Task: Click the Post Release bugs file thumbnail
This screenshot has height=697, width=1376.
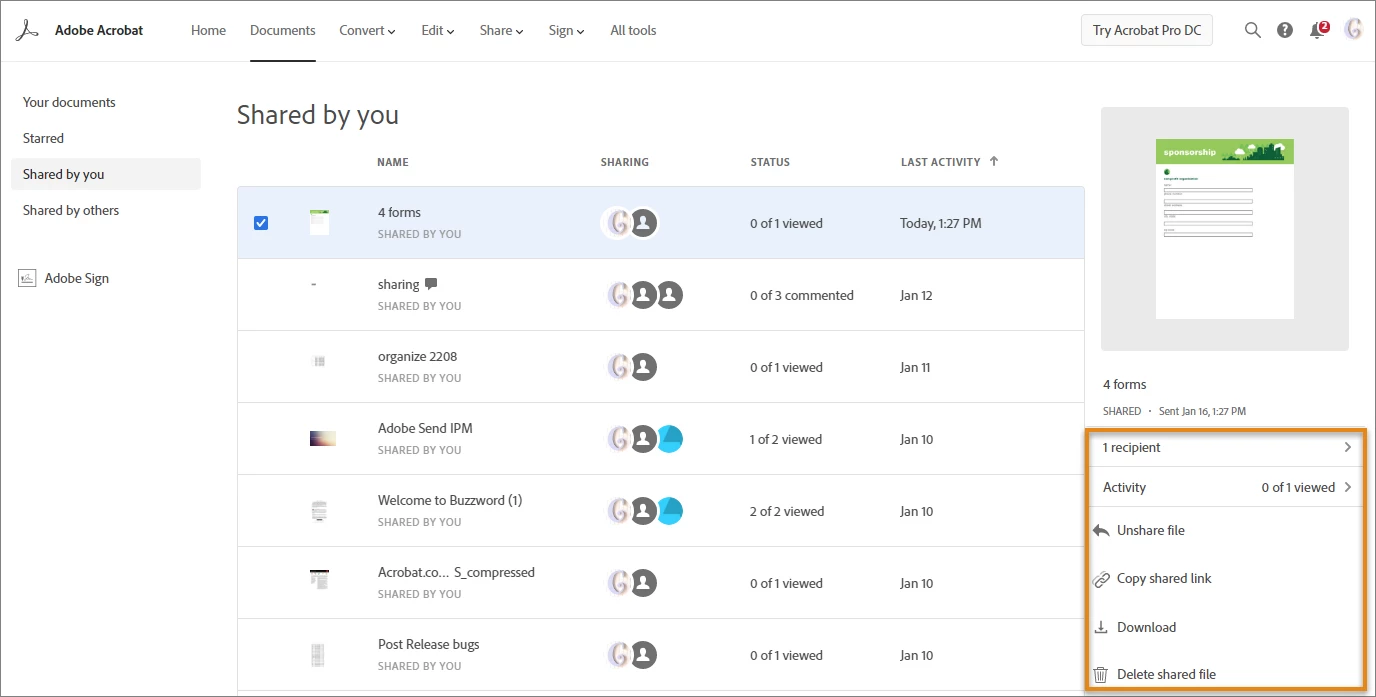Action: 319,655
